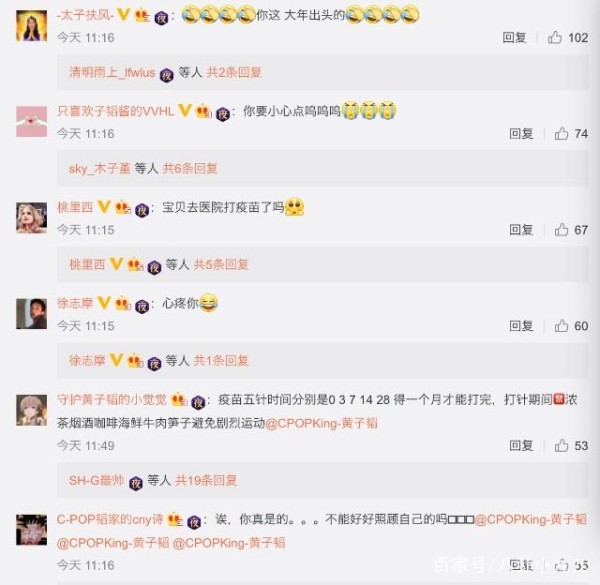This screenshot has width=600, height=585.
Task: Like the comment with 74 likes
Action: click(x=561, y=134)
